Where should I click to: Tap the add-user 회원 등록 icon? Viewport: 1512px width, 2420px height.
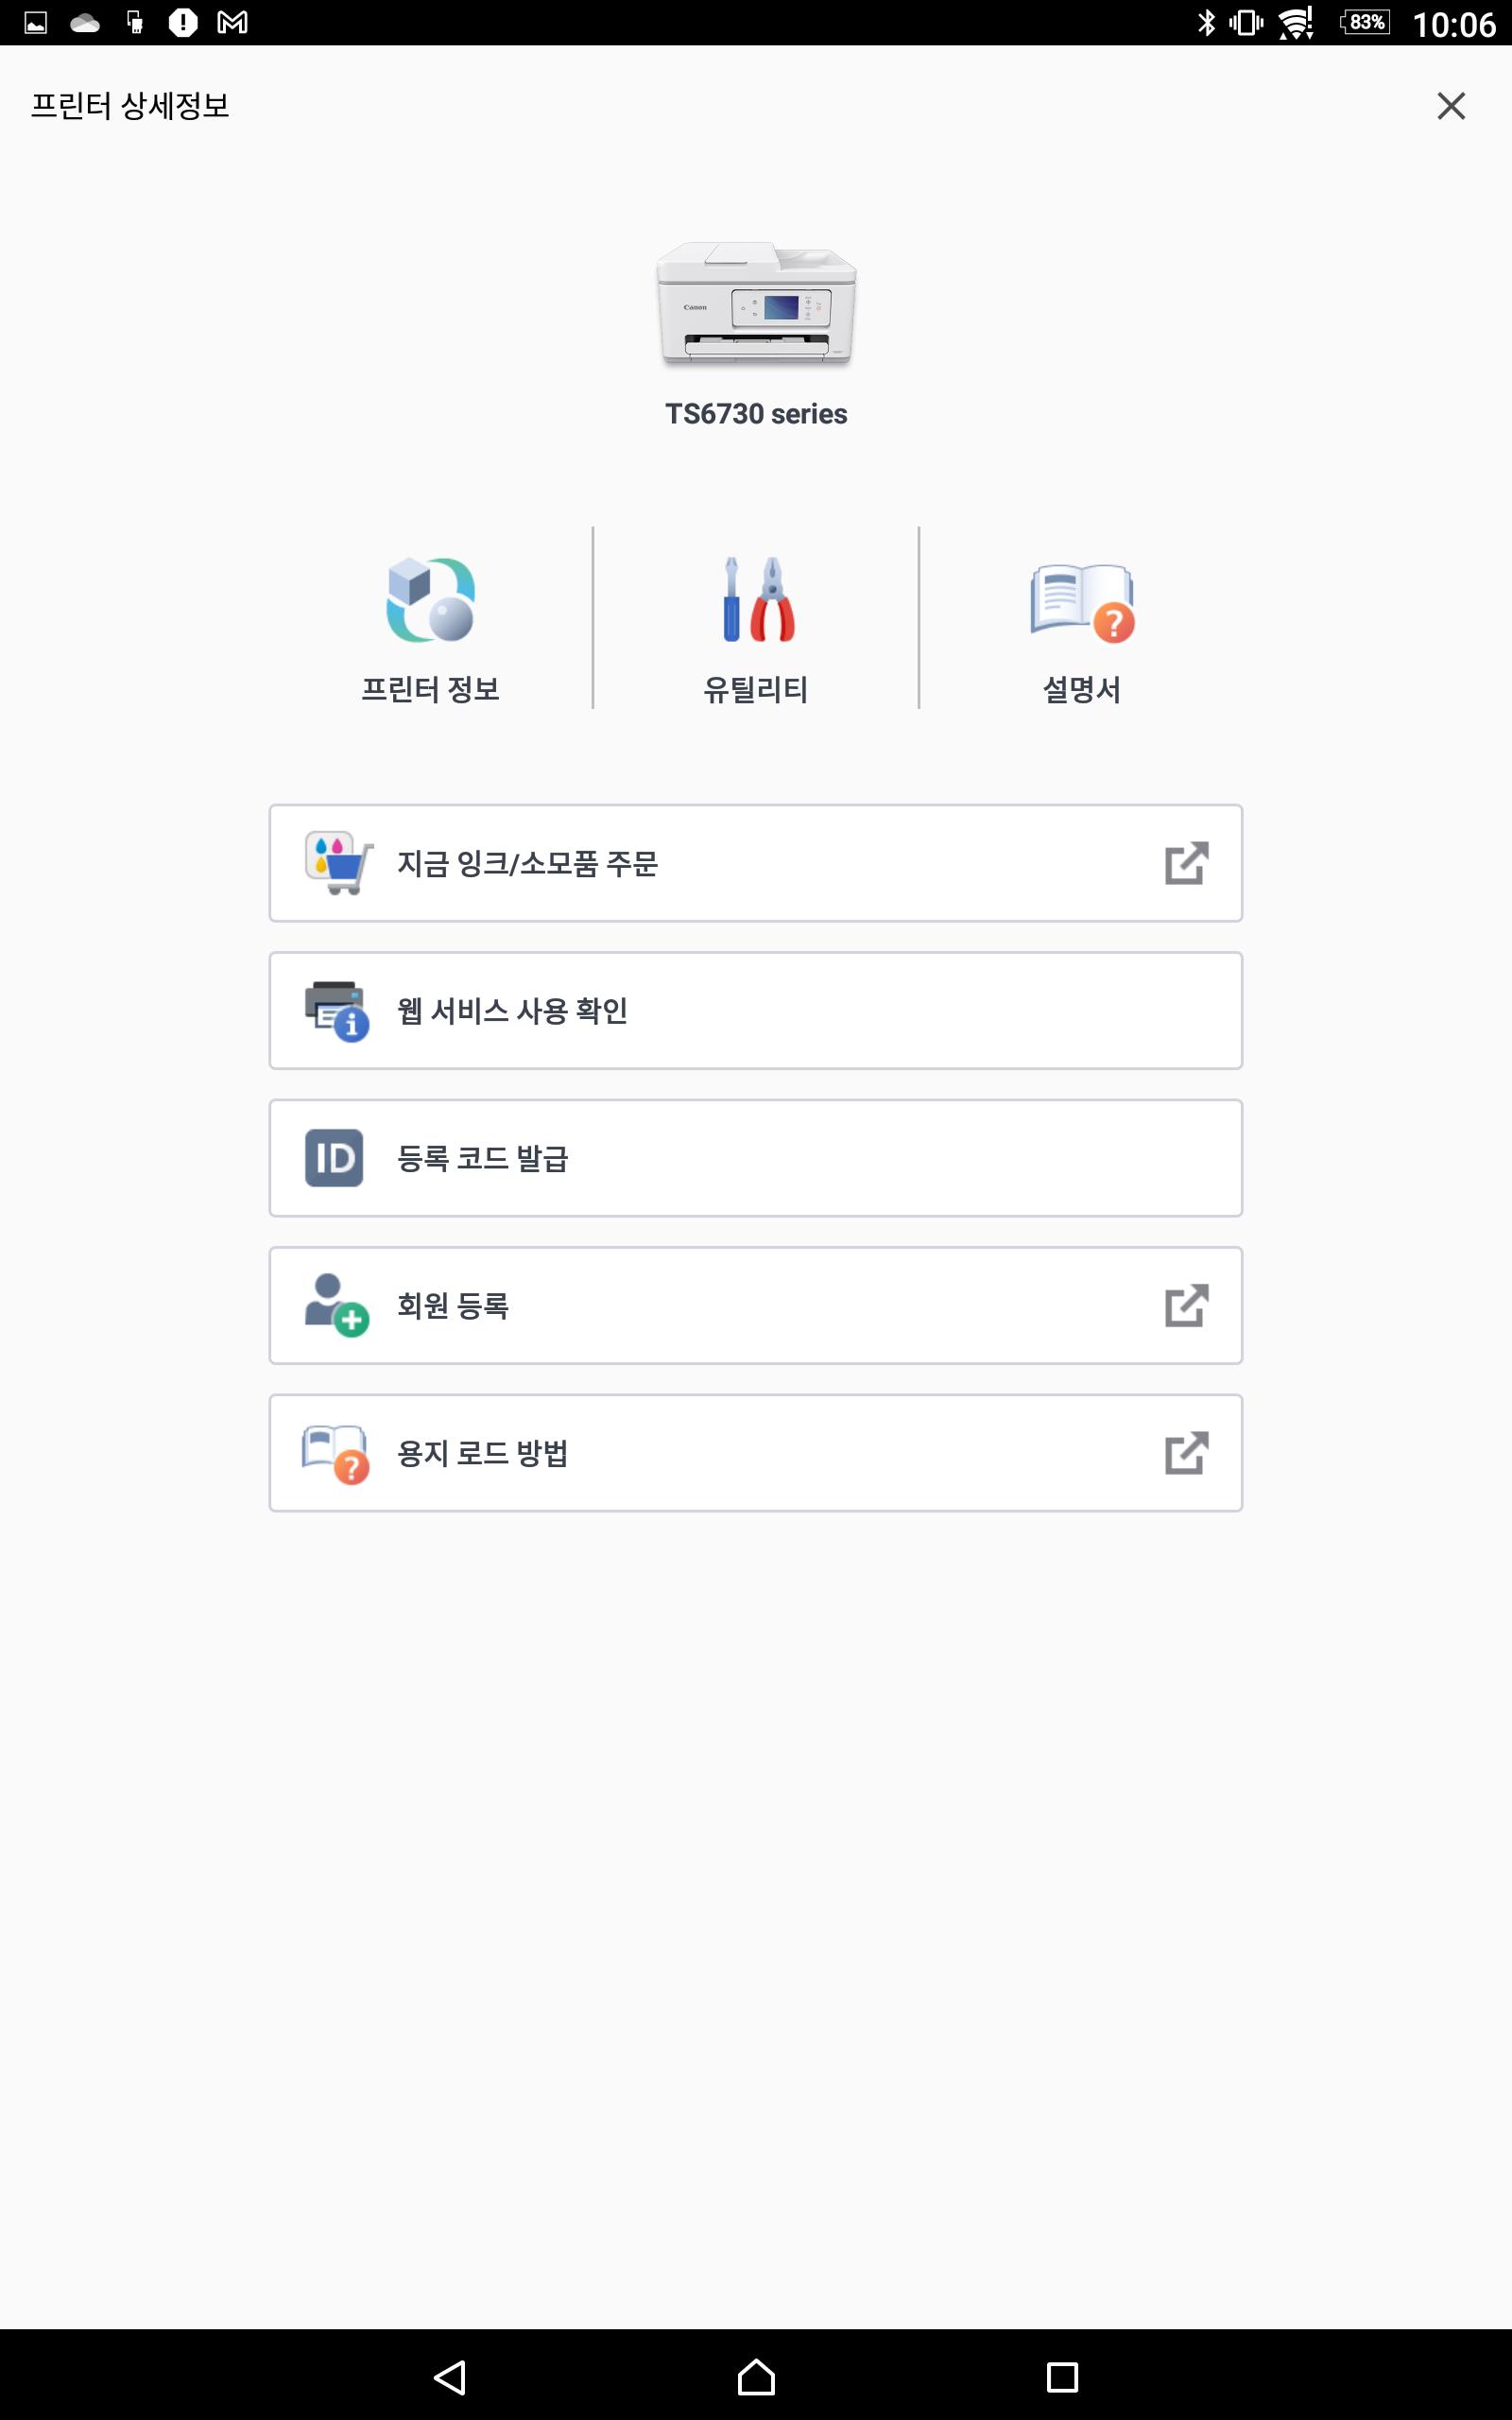coord(337,1305)
